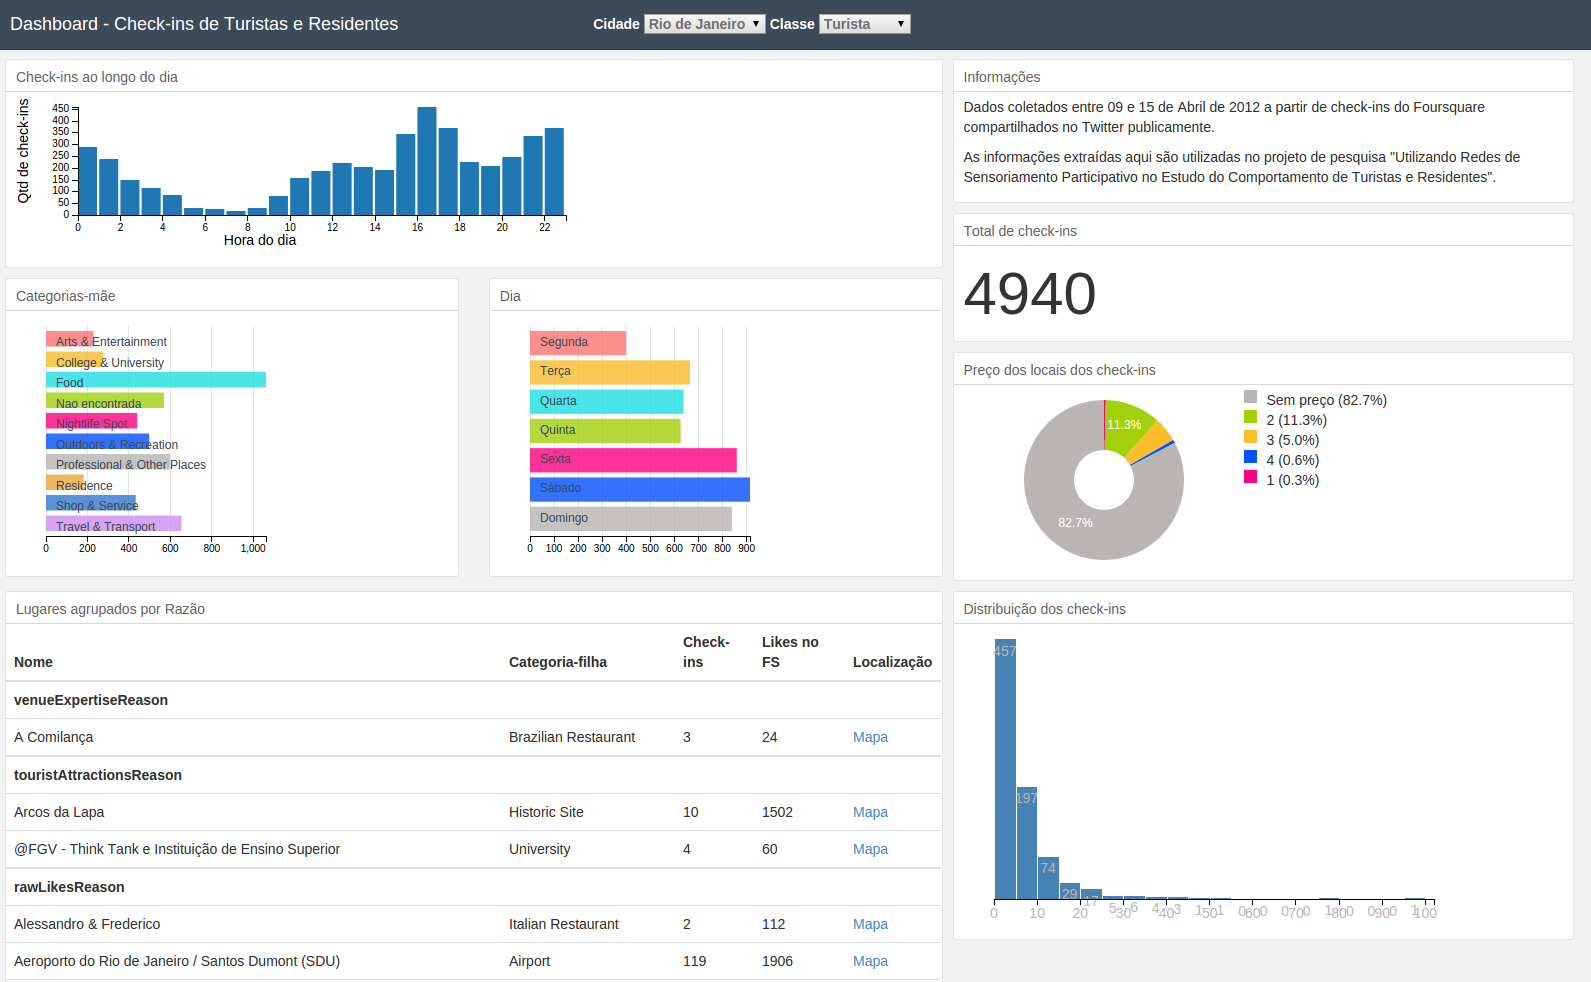Click the Arcos da Lapa name cell
The image size is (1591, 982).
click(x=59, y=812)
